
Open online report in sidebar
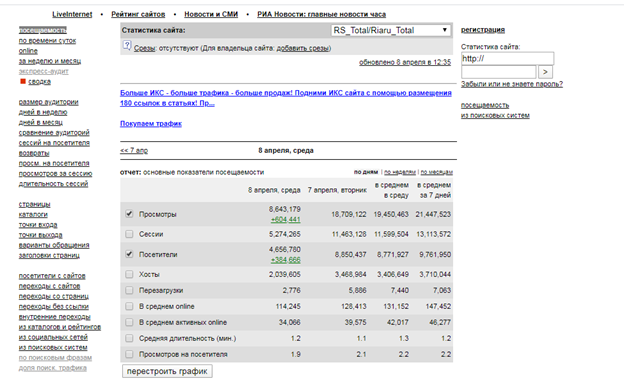click(x=28, y=51)
